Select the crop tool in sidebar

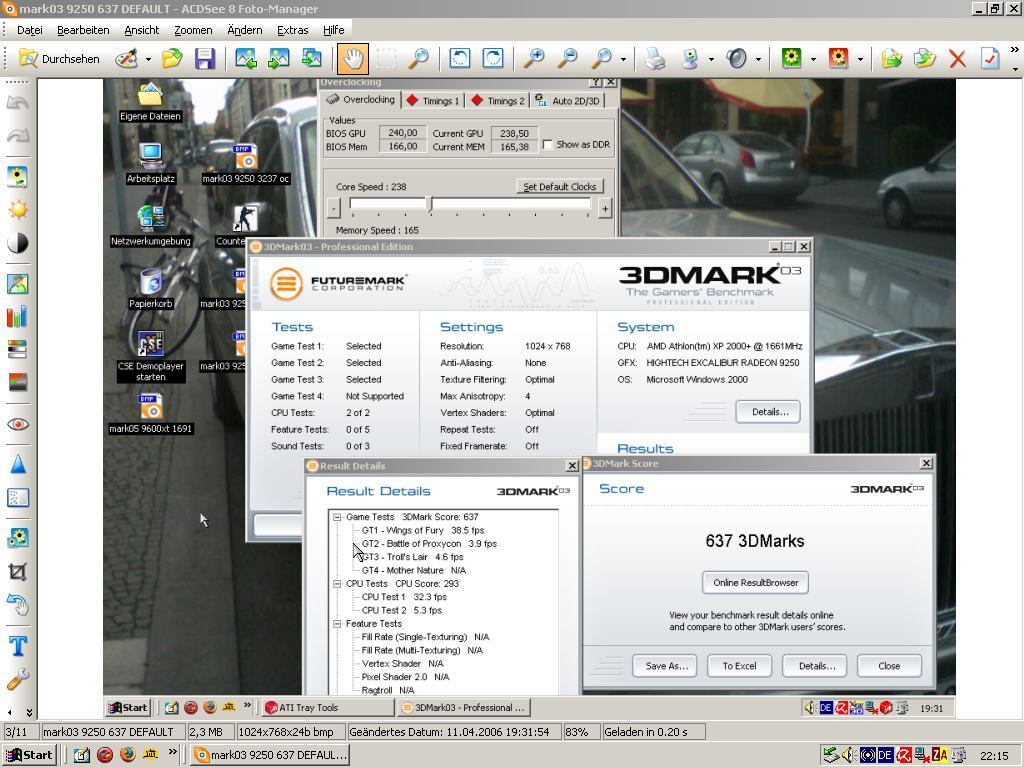pos(18,572)
